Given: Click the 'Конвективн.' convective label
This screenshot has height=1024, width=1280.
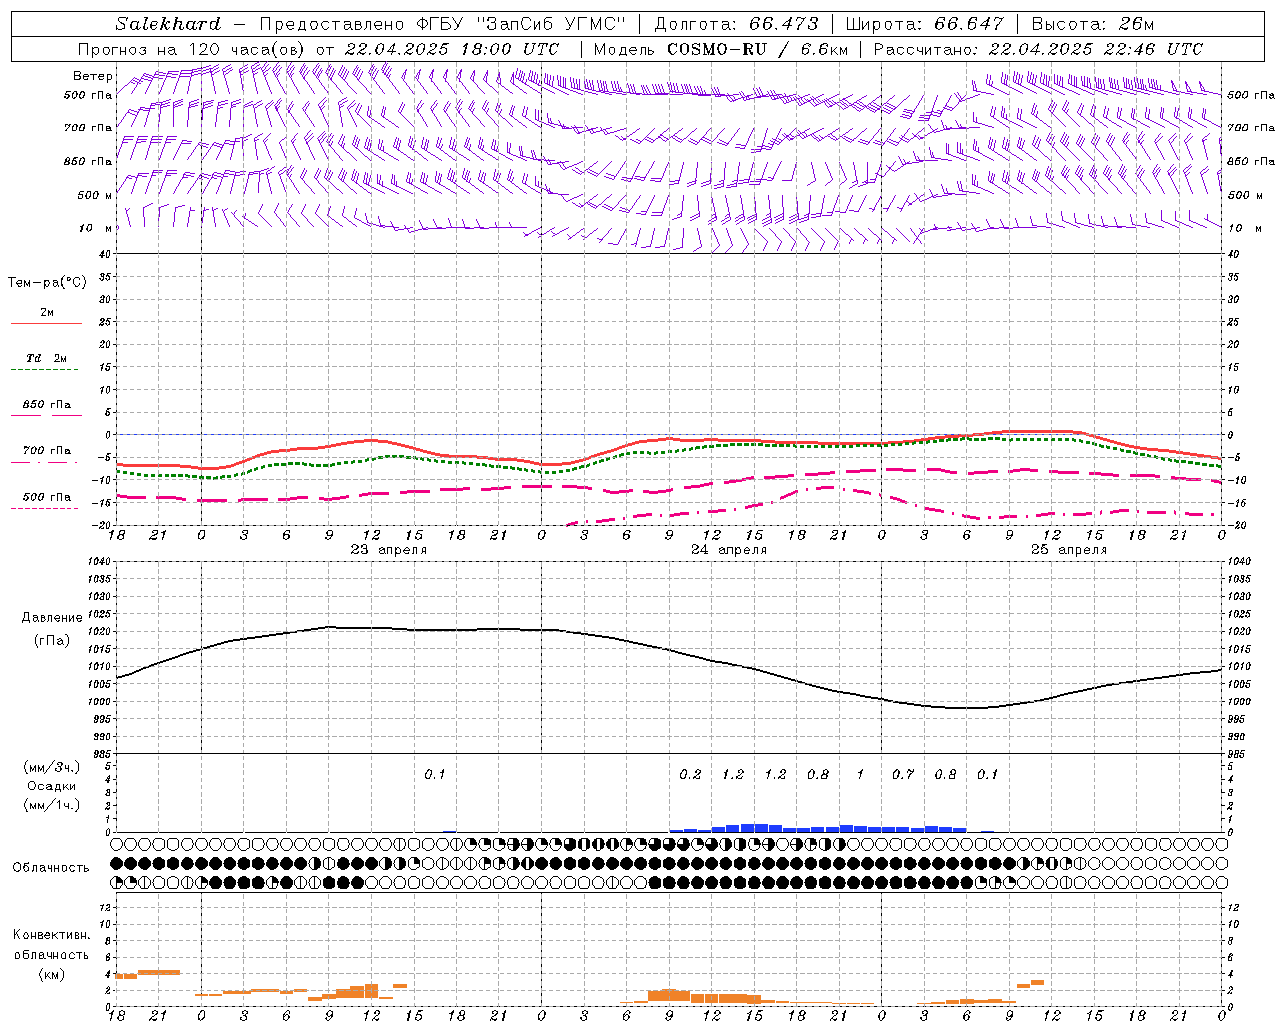Looking at the screenshot, I should [51, 935].
